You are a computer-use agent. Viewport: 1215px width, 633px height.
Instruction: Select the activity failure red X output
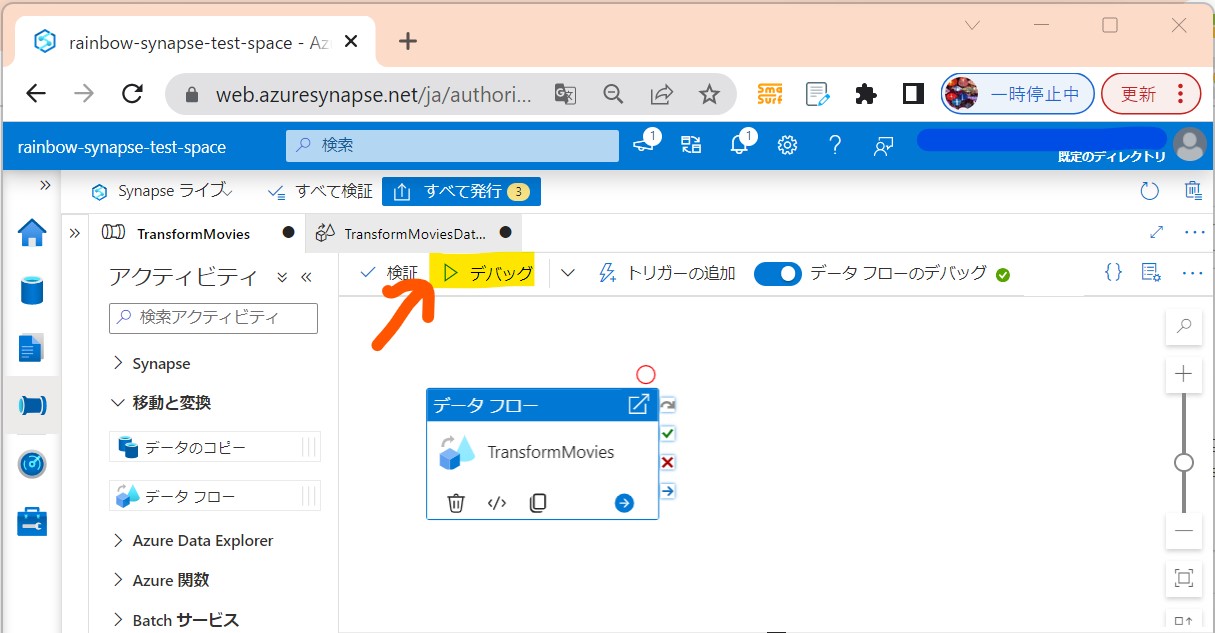point(668,462)
